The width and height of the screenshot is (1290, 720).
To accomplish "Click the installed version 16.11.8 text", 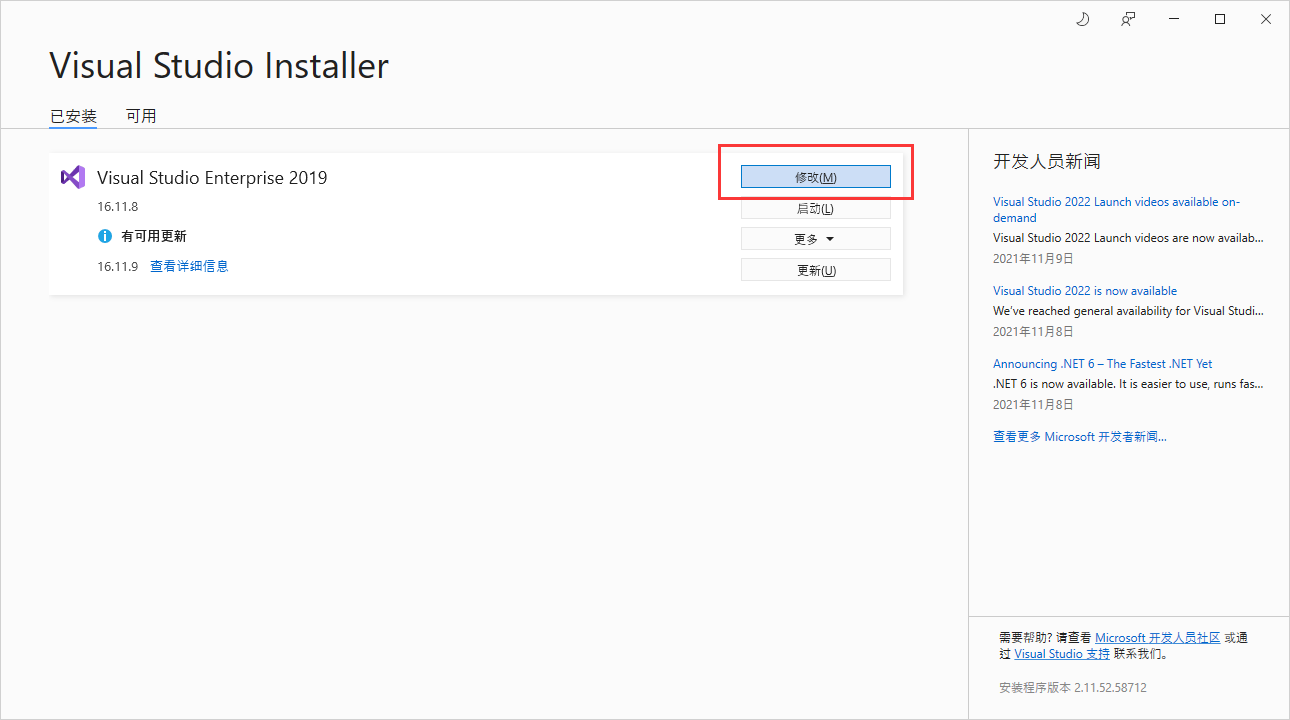I will pyautogui.click(x=117, y=207).
